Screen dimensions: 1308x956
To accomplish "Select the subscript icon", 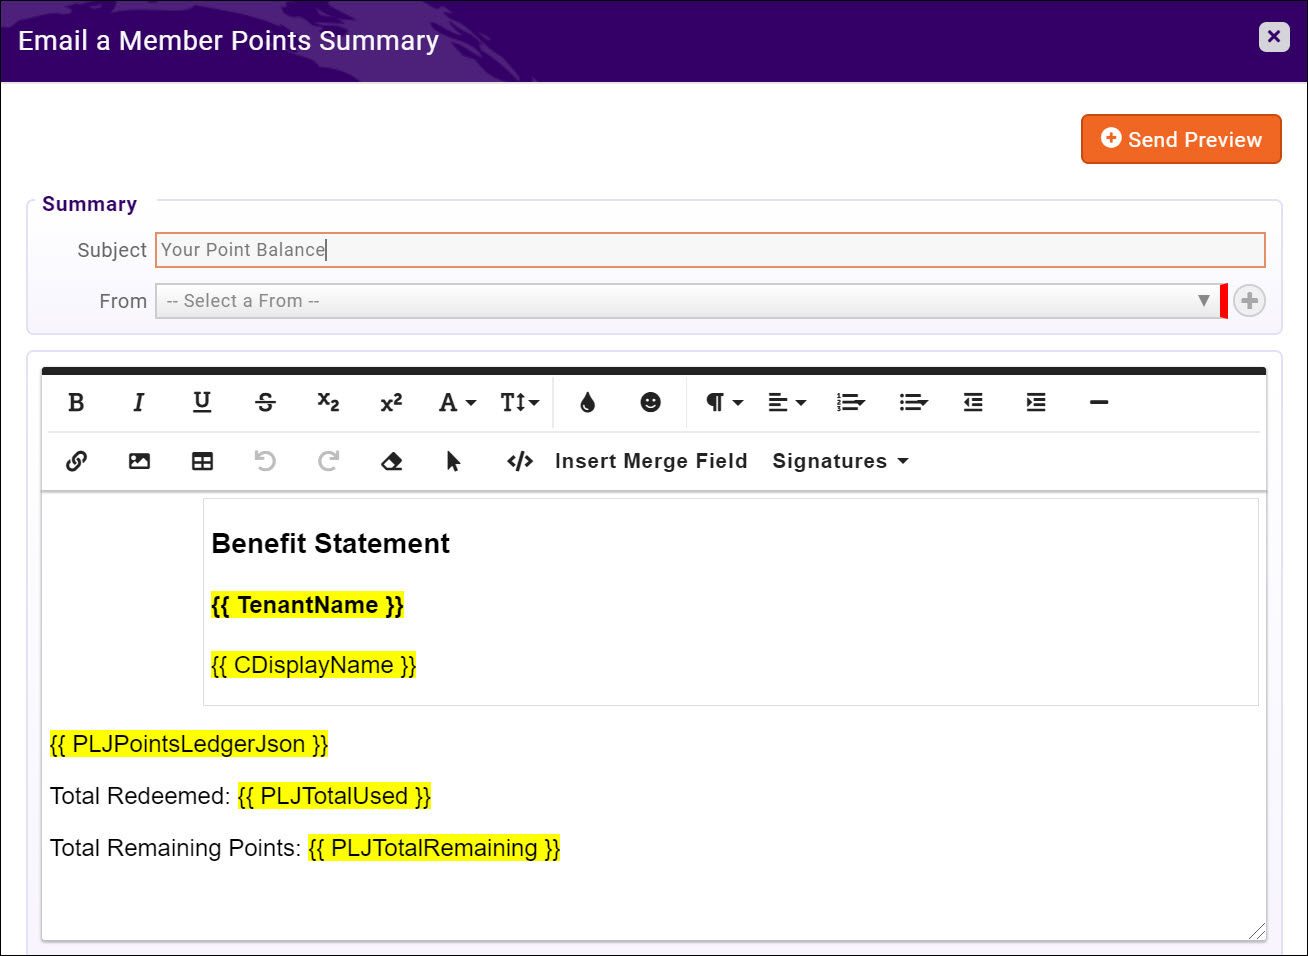I will [x=328, y=402].
